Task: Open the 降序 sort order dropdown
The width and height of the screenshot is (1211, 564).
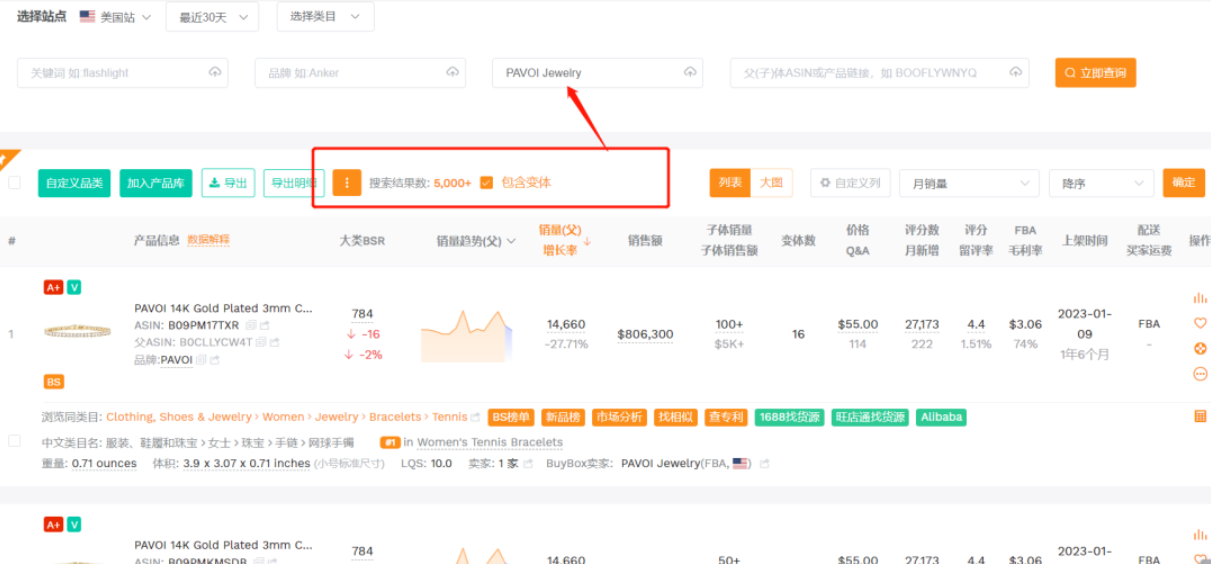Action: (1101, 184)
